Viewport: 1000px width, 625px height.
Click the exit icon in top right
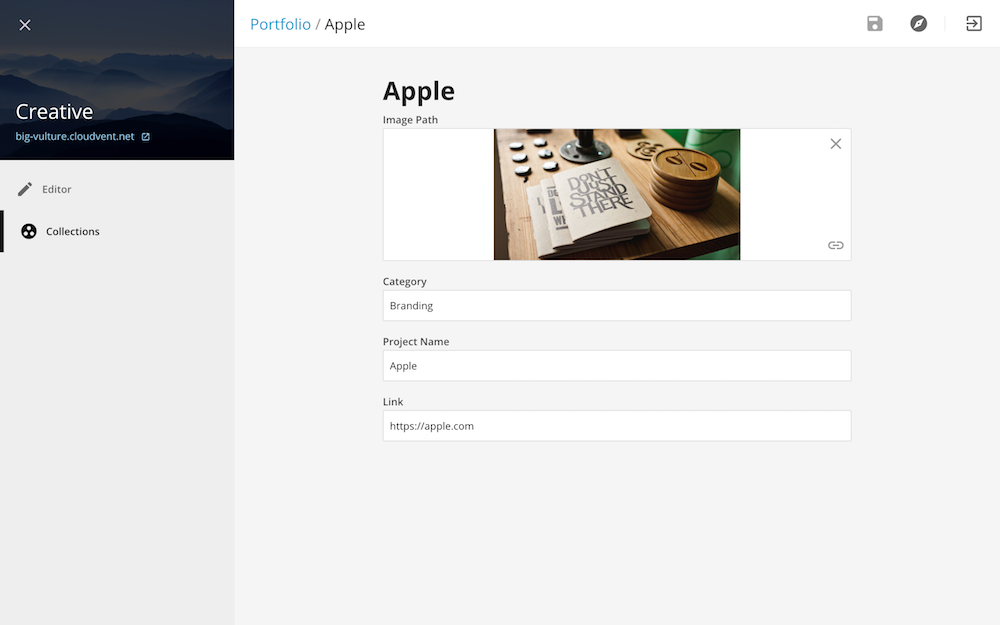pos(974,24)
